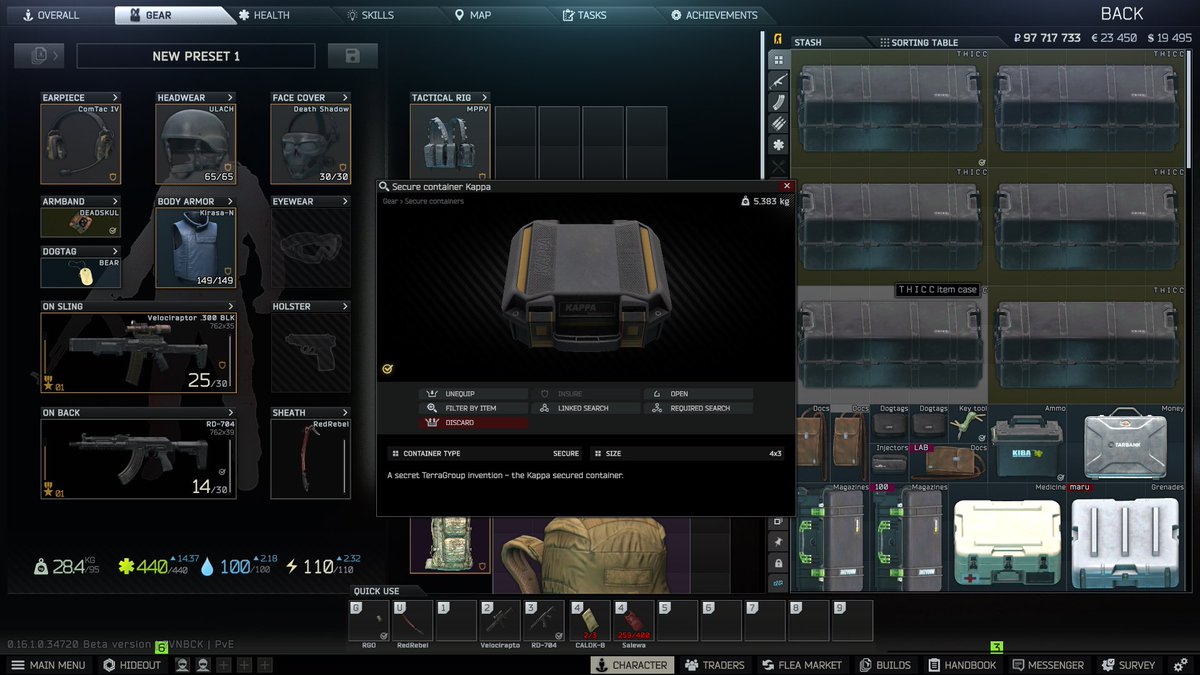1200x675 pixels.
Task: Click the save preset floppy icon
Action: 352,56
